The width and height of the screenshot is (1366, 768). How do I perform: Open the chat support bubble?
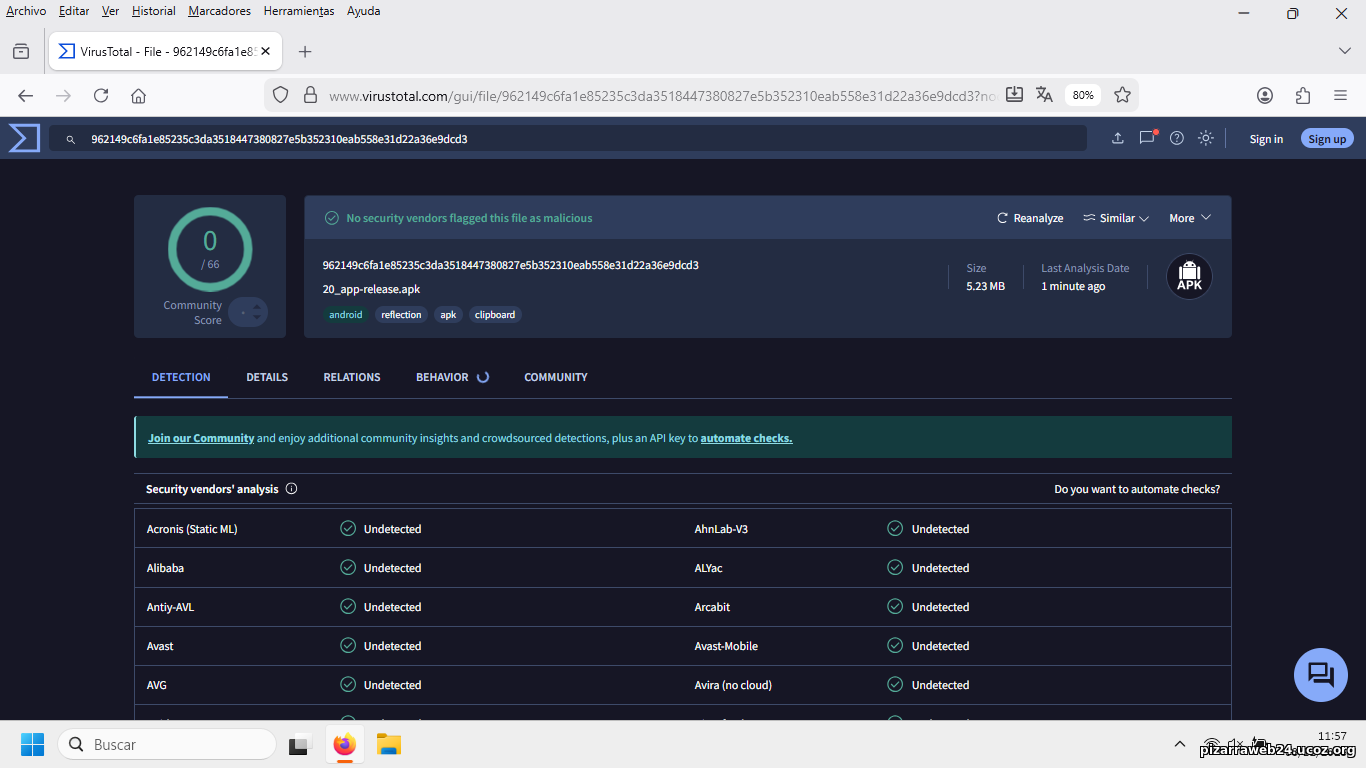[1320, 674]
